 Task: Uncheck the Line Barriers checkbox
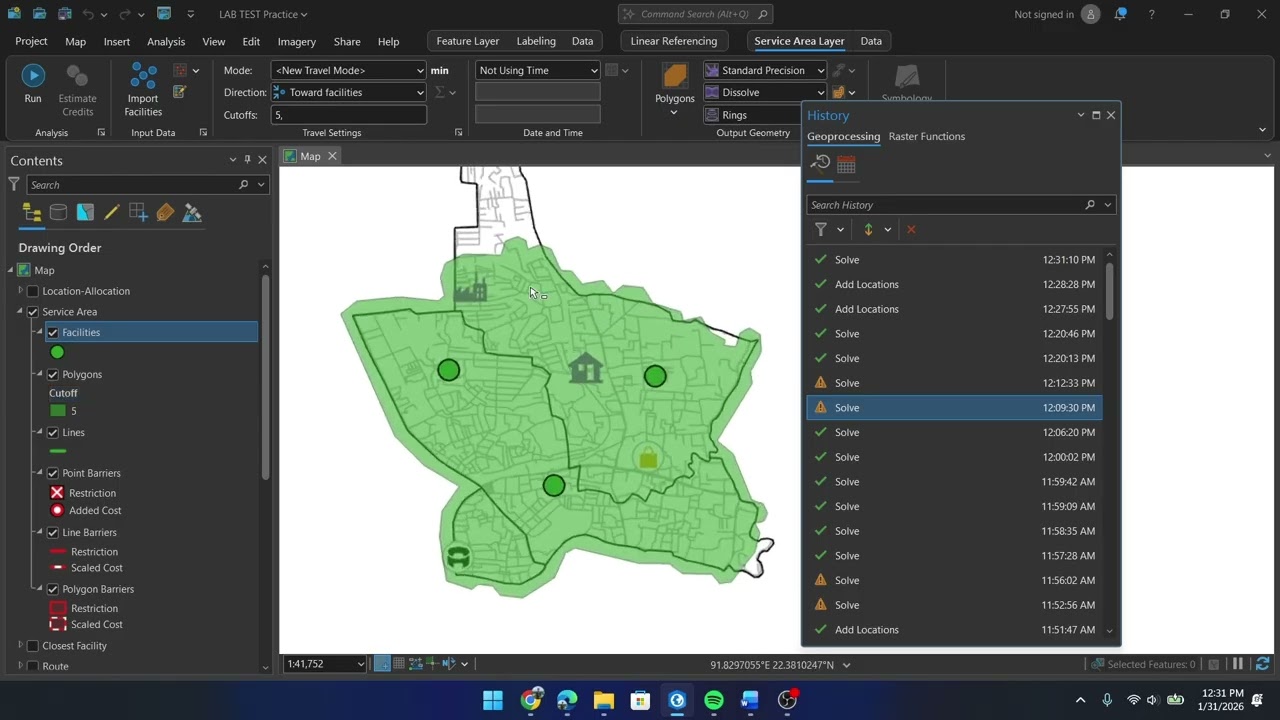pyautogui.click(x=53, y=532)
